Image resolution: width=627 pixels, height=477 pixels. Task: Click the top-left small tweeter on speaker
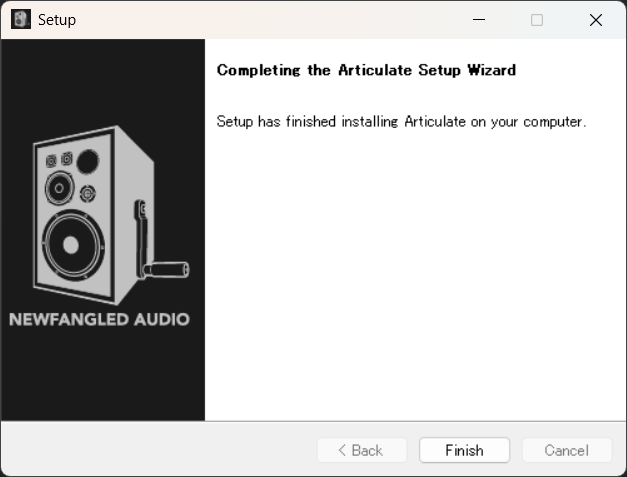(51, 160)
